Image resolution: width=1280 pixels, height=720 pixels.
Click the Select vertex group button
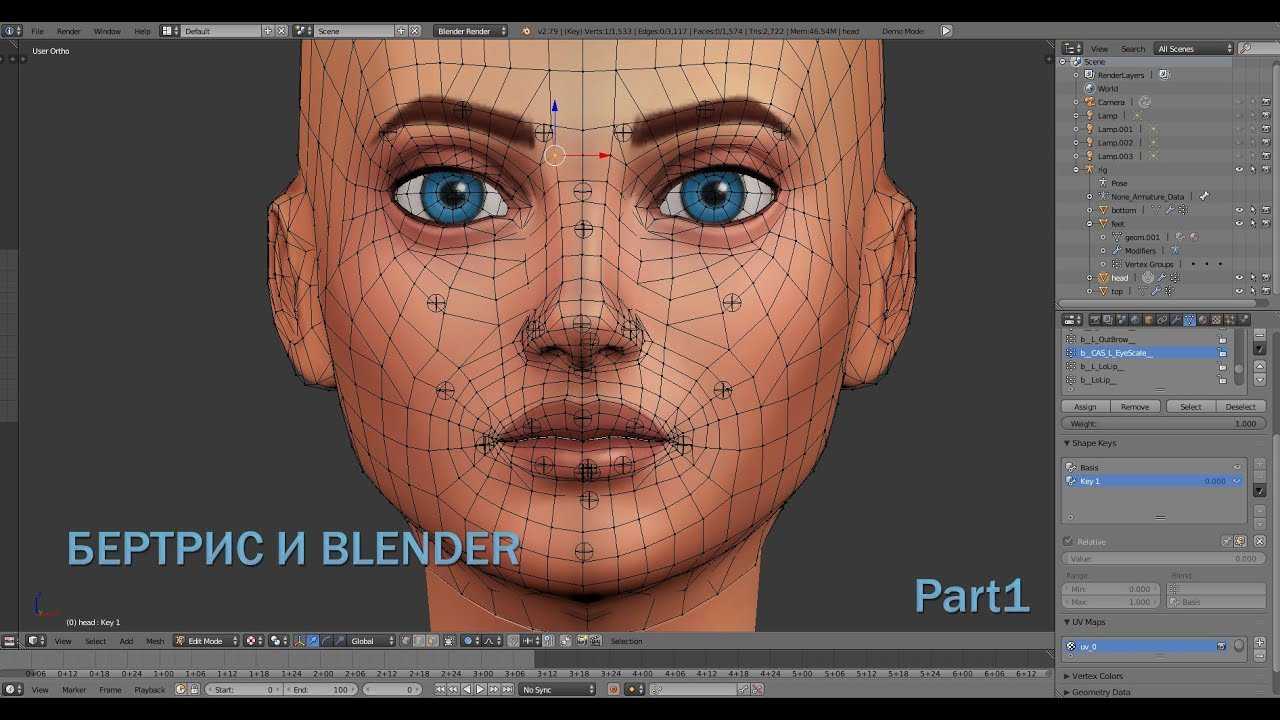click(x=1191, y=407)
